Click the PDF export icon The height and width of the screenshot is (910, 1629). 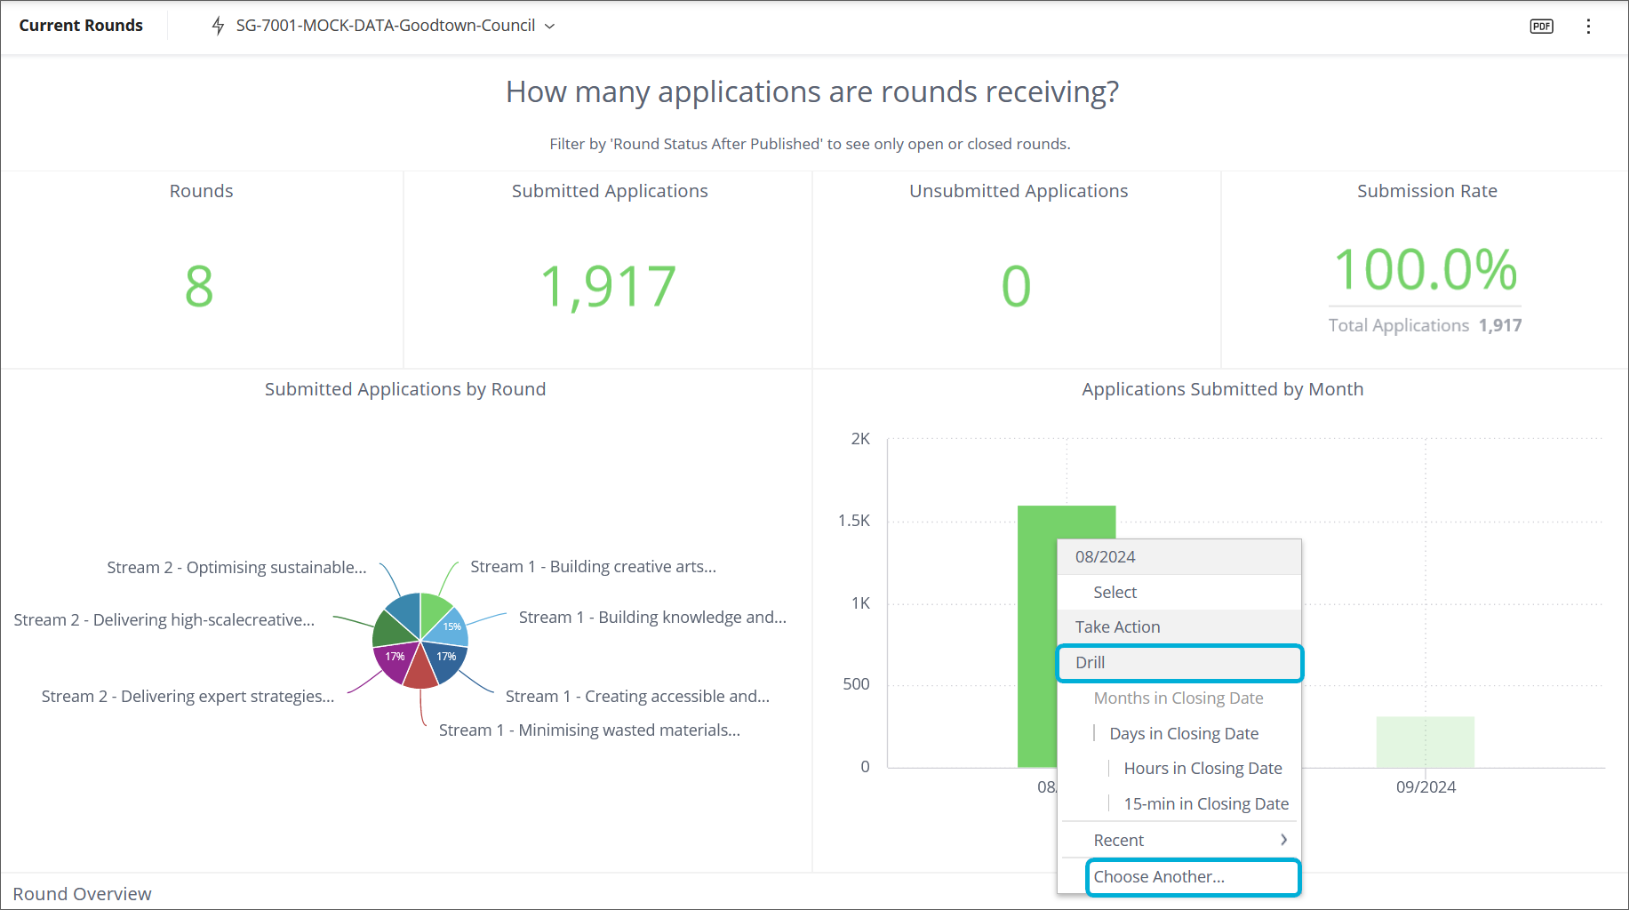(x=1541, y=26)
